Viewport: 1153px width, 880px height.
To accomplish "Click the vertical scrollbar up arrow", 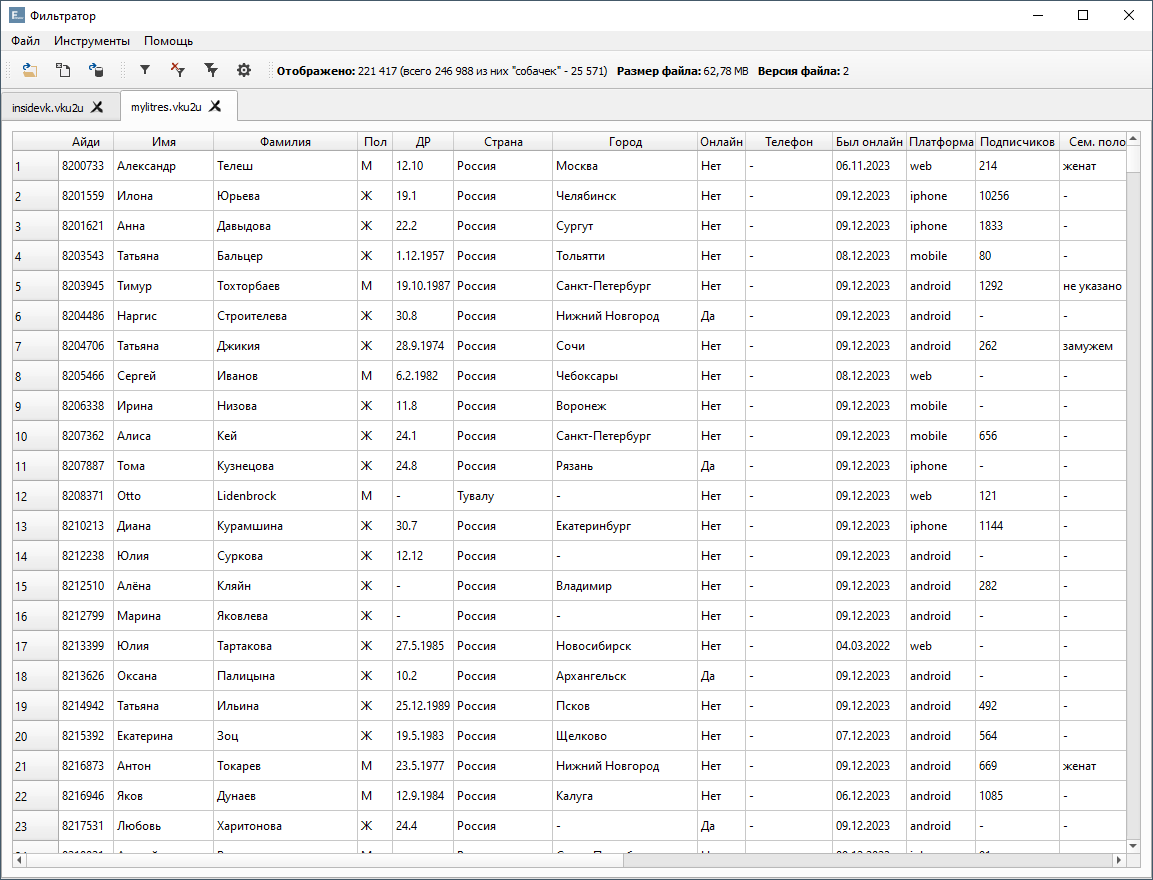I will pyautogui.click(x=1133, y=139).
